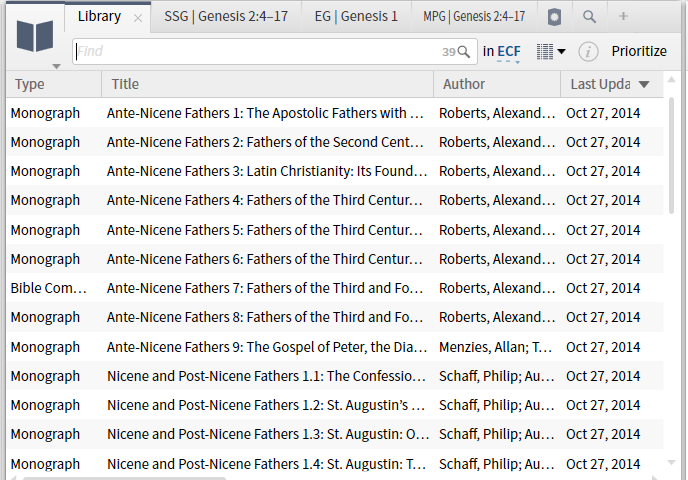Click Monograph type cell for Nicene Fathers 1.4
The height and width of the screenshot is (480, 688).
tap(45, 464)
